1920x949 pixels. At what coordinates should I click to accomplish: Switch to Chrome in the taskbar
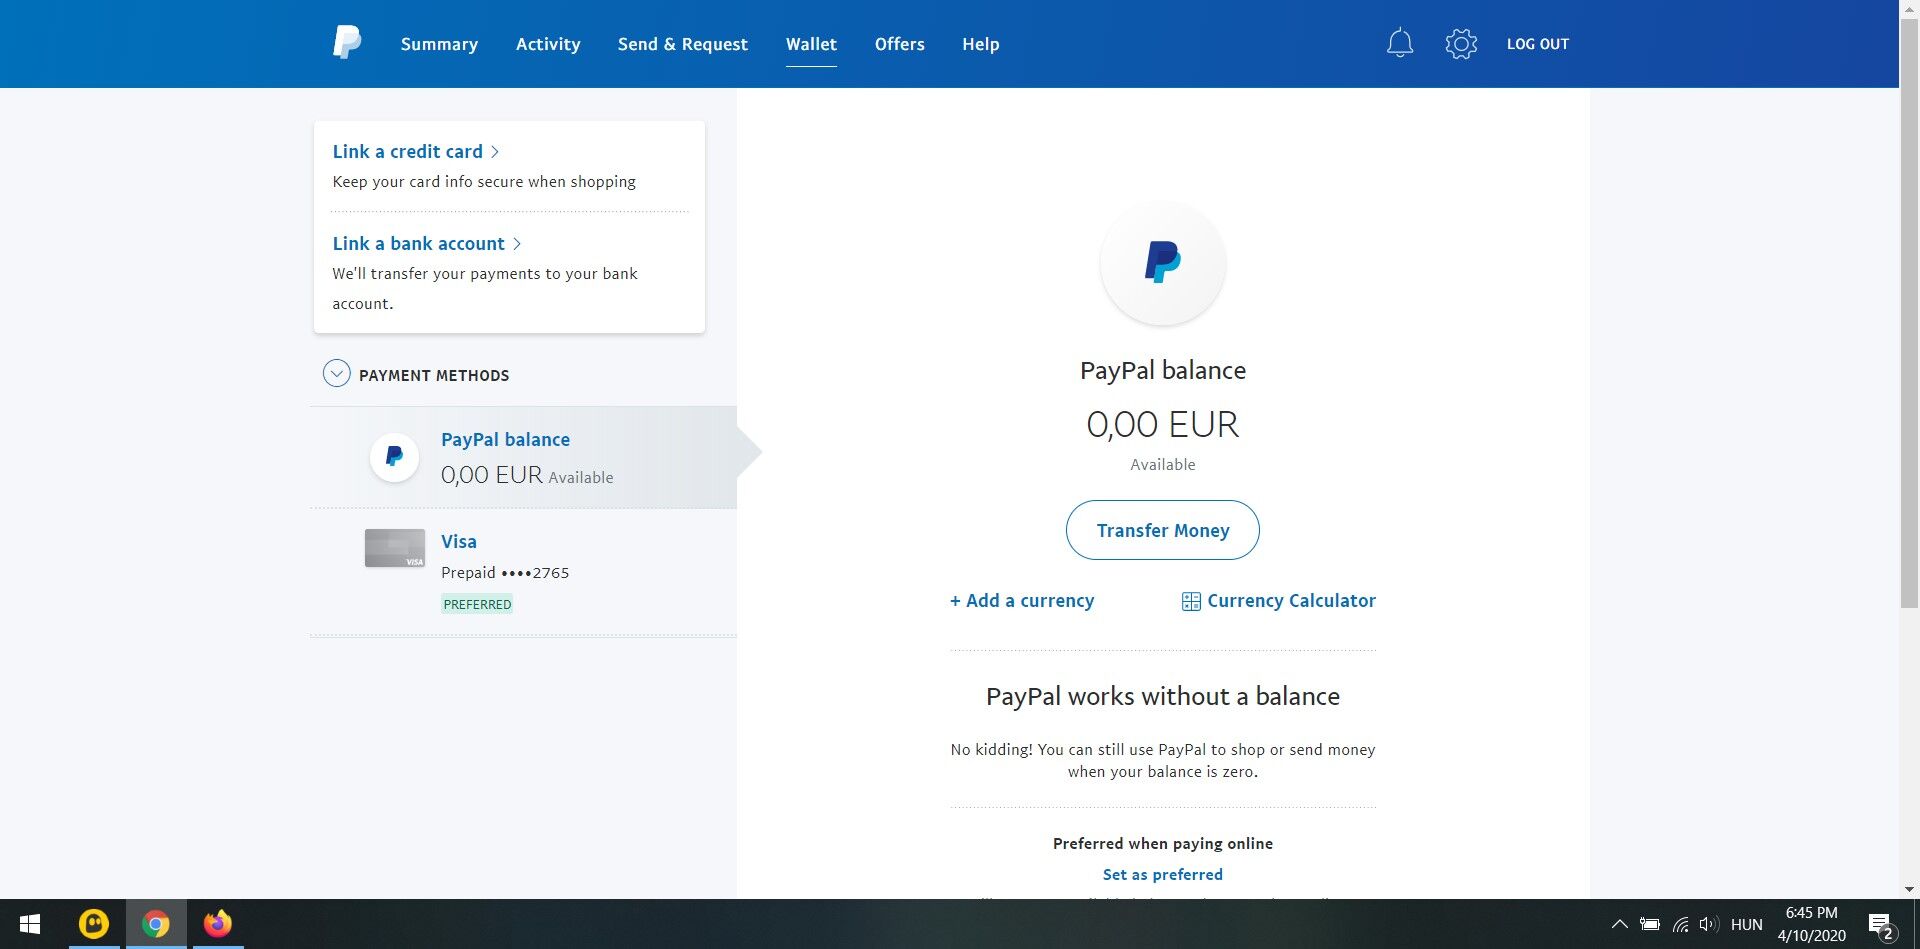(156, 924)
